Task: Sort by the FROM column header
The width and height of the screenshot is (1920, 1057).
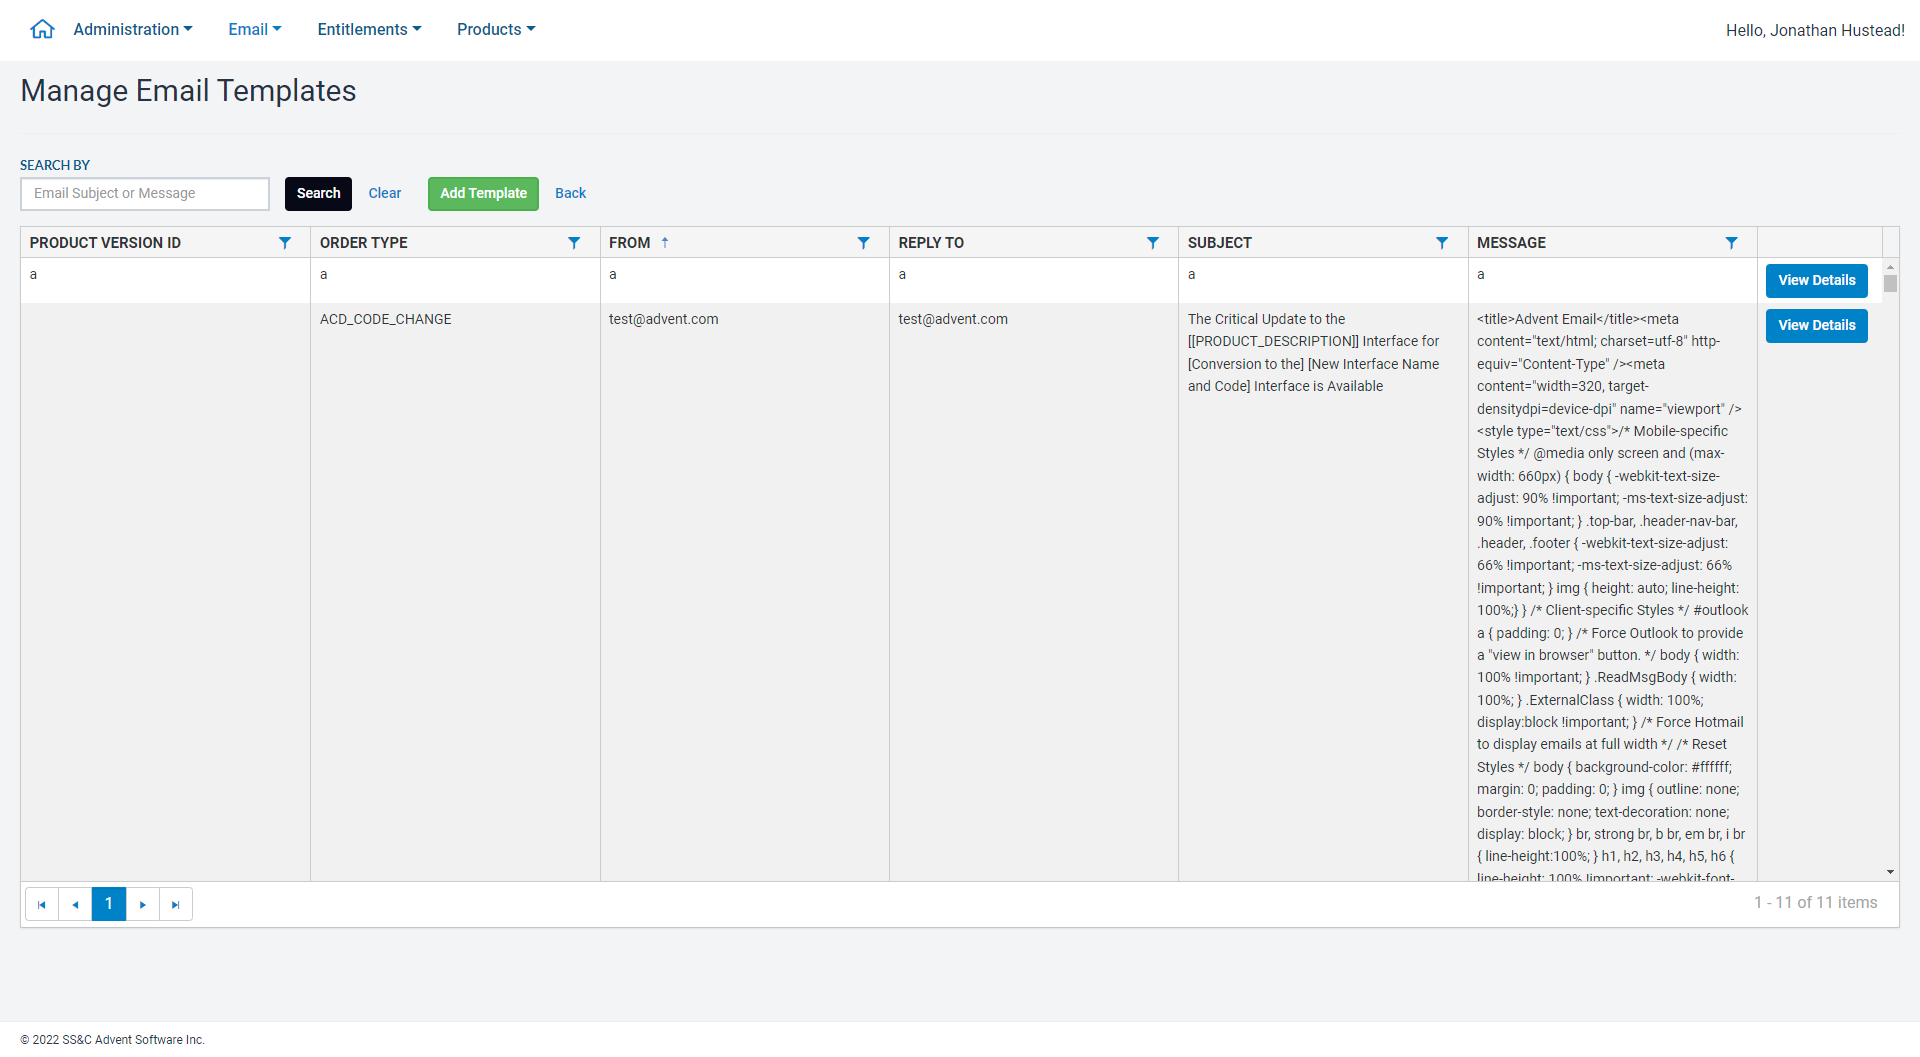Action: [x=630, y=243]
